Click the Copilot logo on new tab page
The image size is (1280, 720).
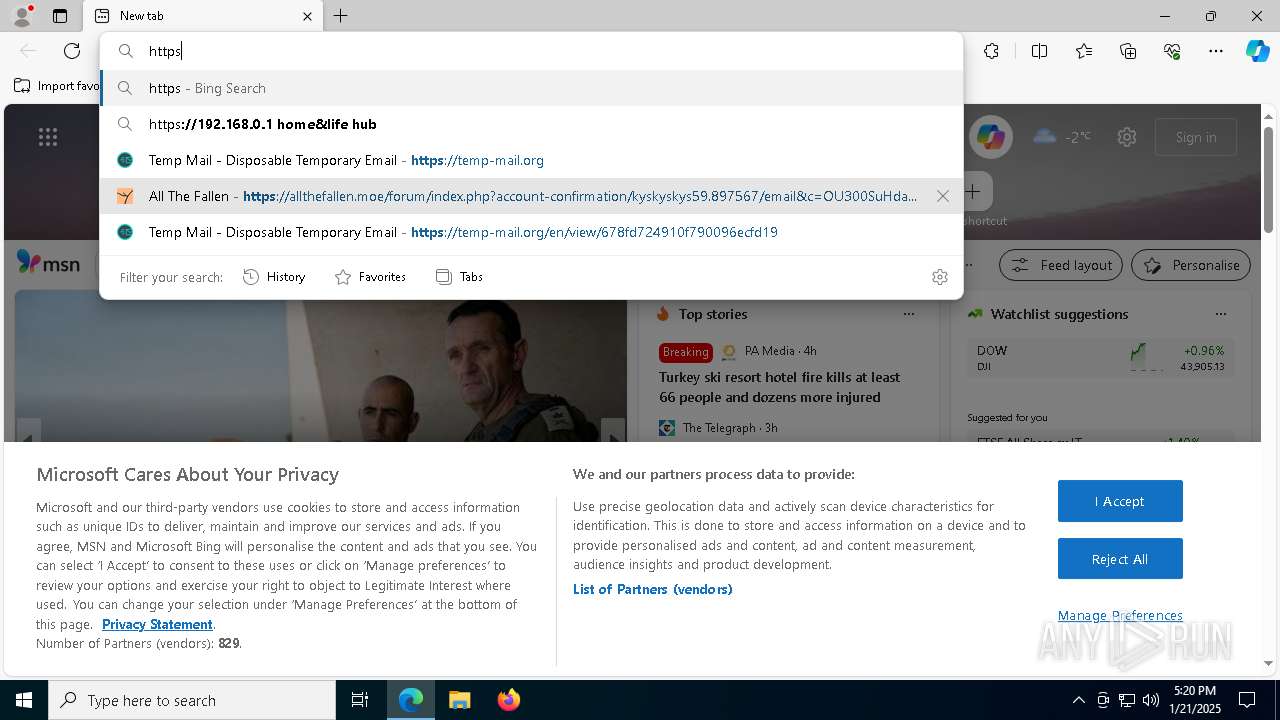click(x=990, y=137)
